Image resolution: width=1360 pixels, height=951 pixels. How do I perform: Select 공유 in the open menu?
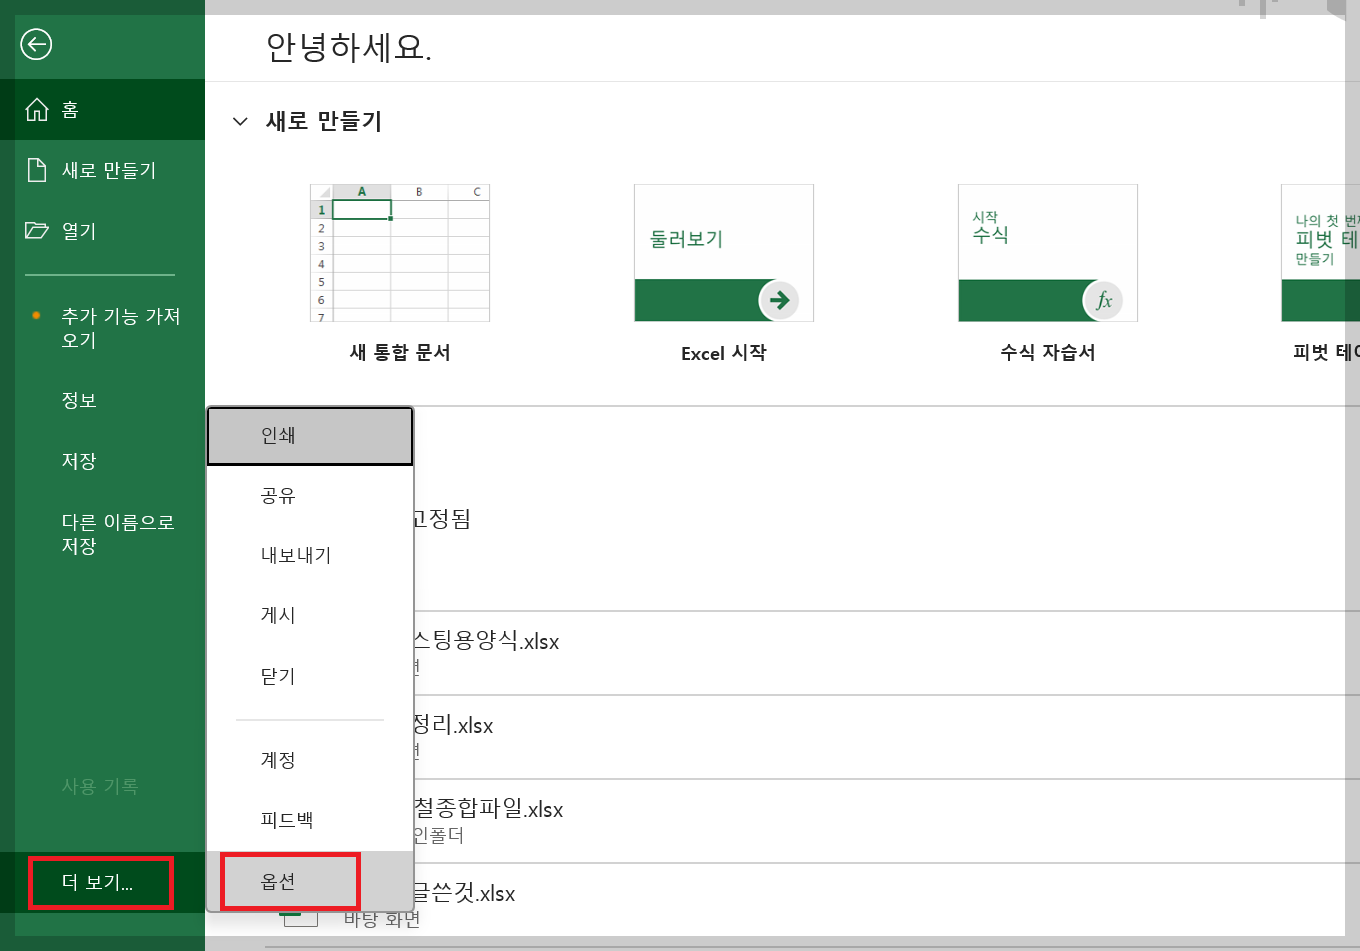coord(309,495)
